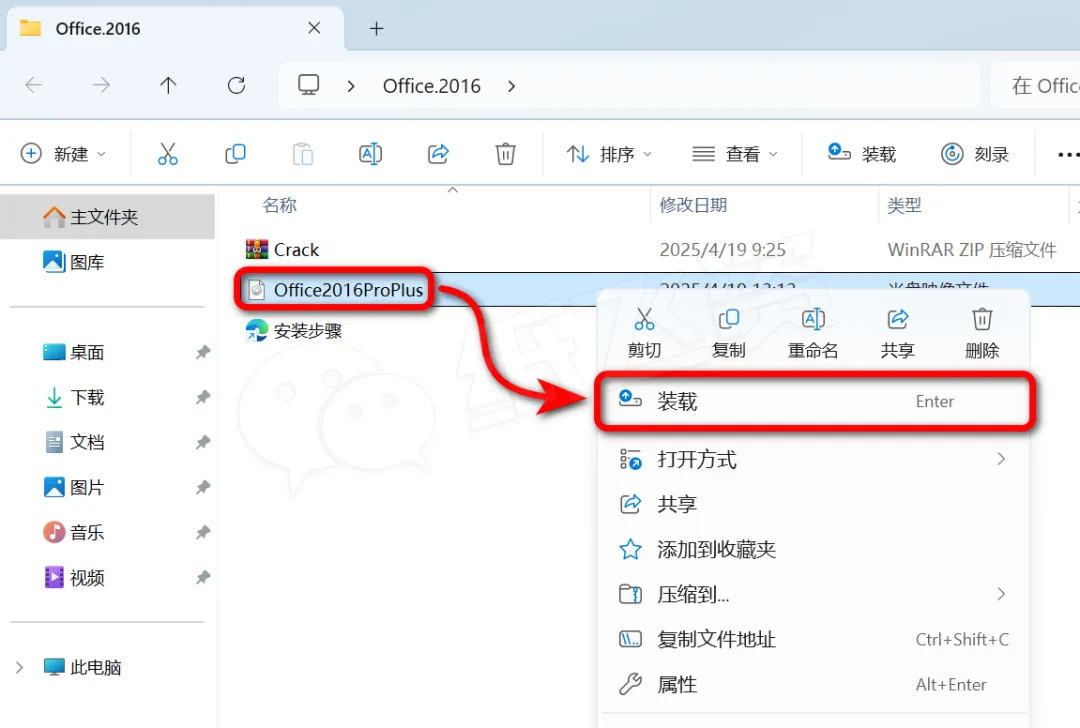
Task: Sort by the 名称 column header
Action: [x=280, y=205]
